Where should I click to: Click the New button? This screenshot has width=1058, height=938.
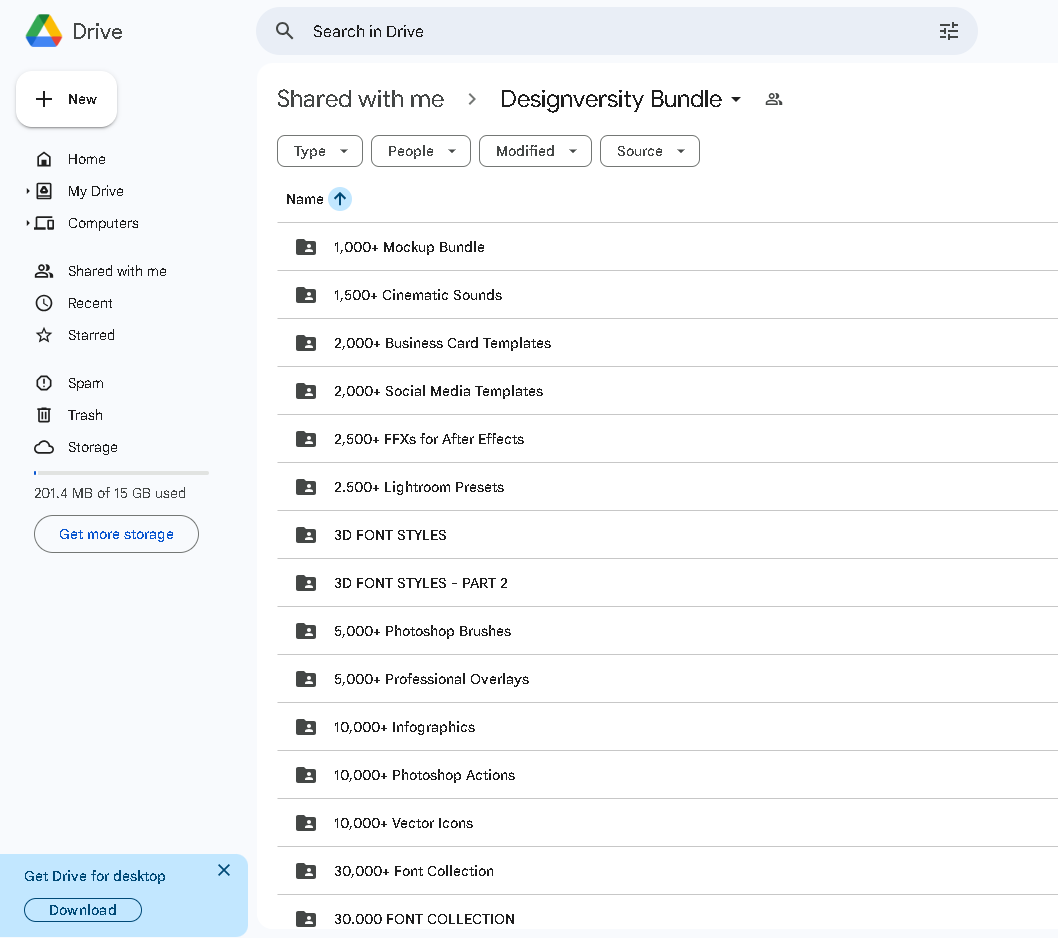coord(67,99)
